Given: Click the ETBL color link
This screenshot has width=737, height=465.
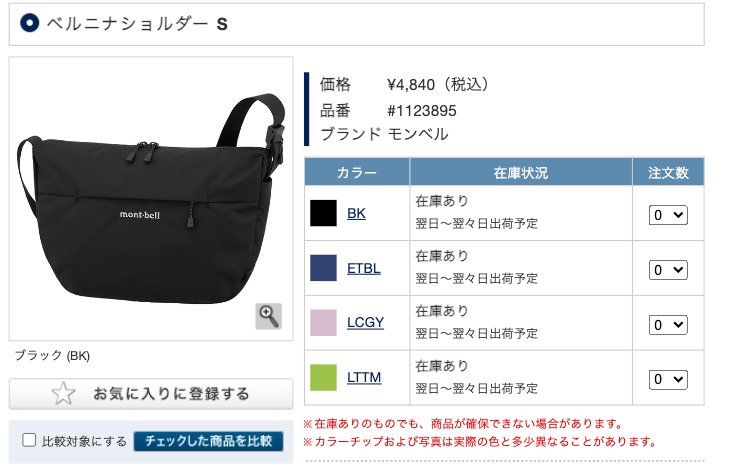Looking at the screenshot, I should pyautogui.click(x=364, y=268).
